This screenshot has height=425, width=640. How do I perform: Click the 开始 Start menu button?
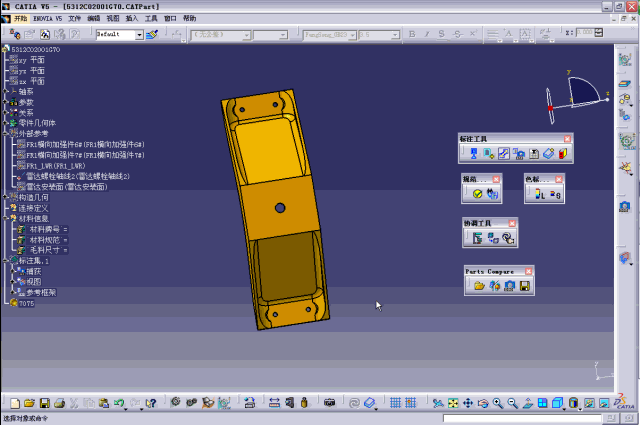(21, 18)
